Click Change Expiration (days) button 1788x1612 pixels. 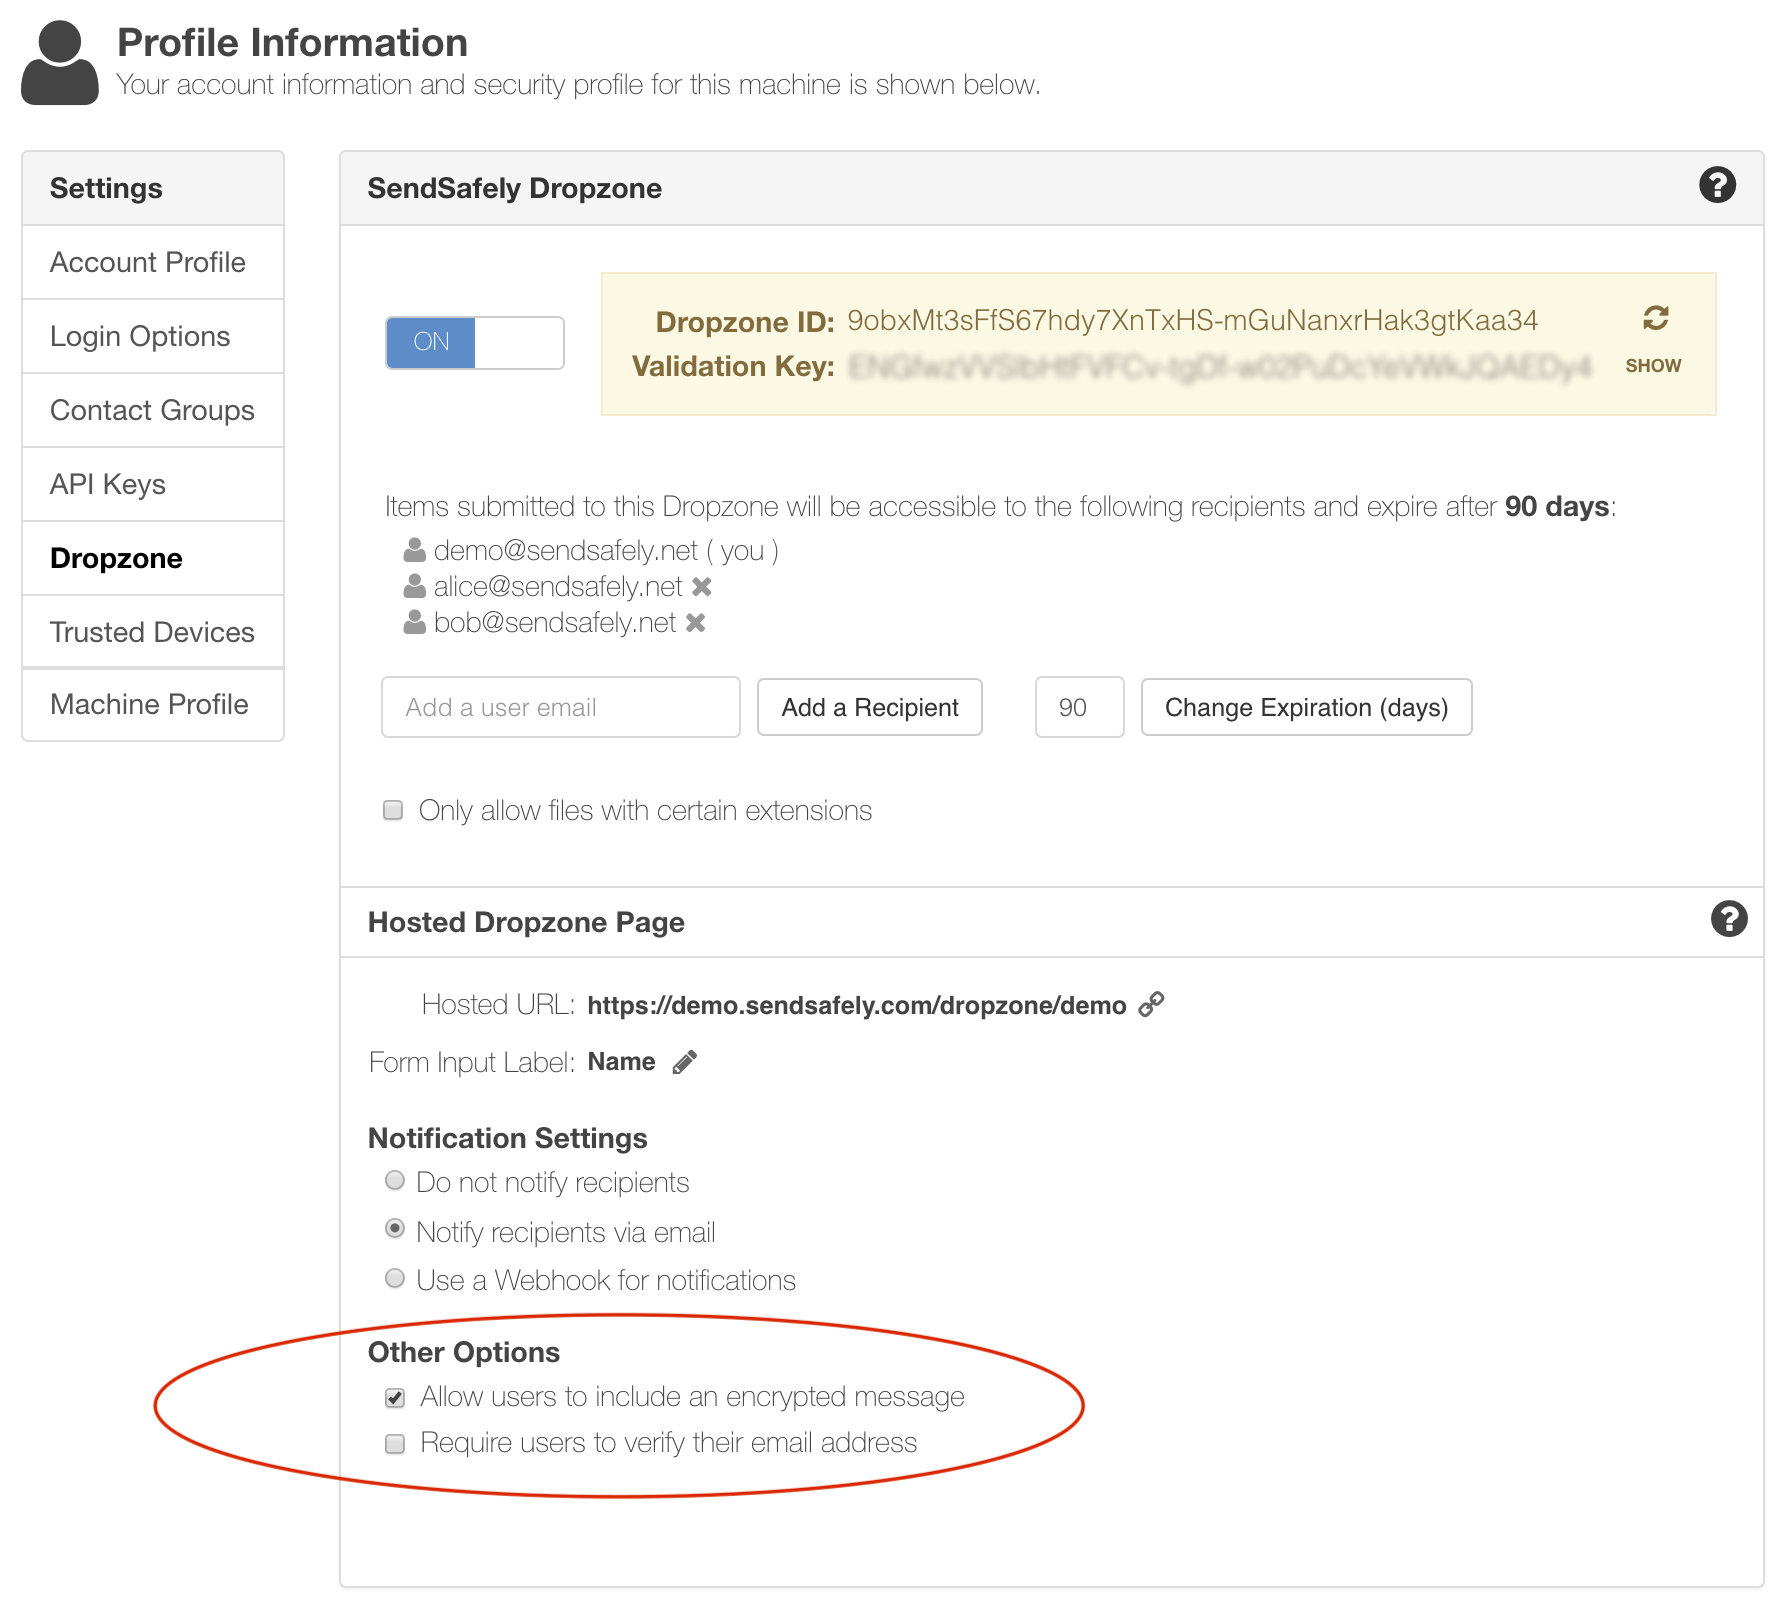point(1306,707)
